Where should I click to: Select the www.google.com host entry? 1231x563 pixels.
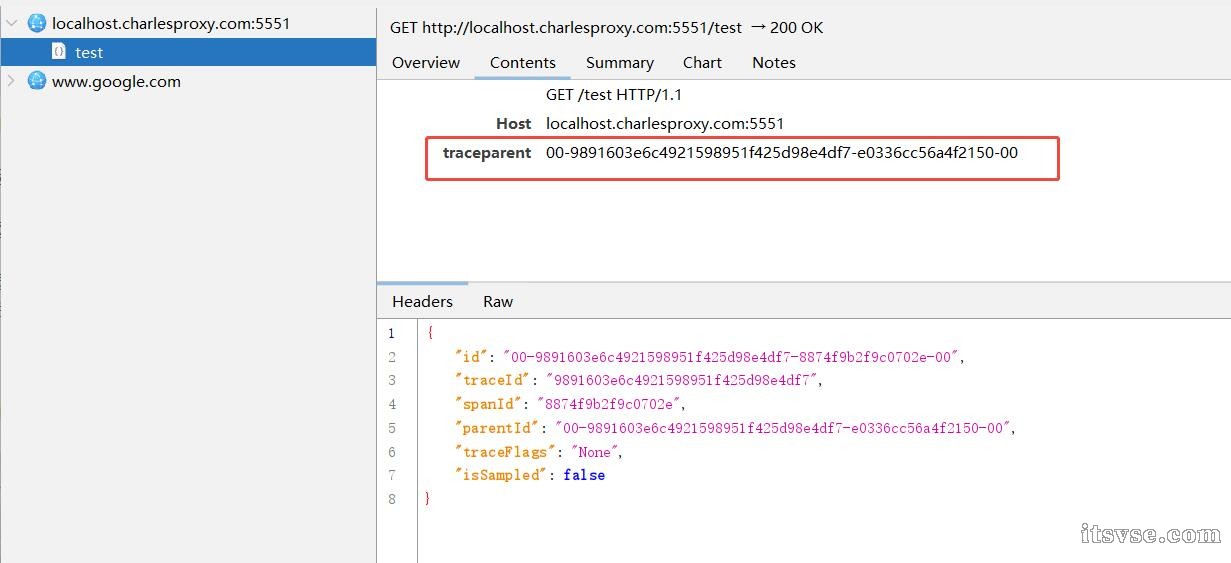pos(116,82)
